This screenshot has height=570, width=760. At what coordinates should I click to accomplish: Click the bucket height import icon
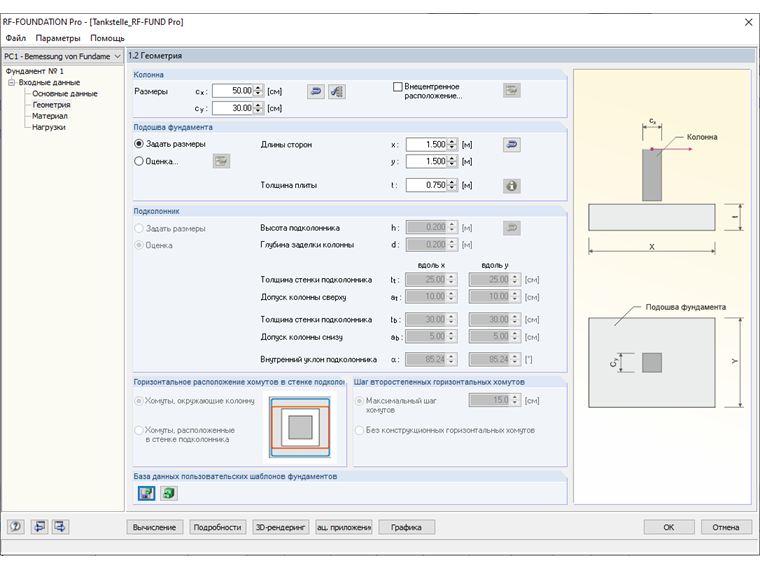point(511,228)
